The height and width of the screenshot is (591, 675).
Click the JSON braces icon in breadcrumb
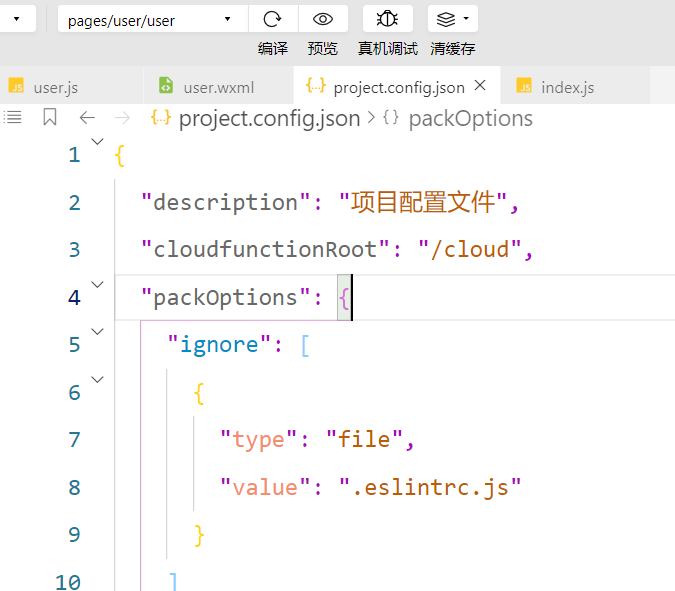coord(161,117)
